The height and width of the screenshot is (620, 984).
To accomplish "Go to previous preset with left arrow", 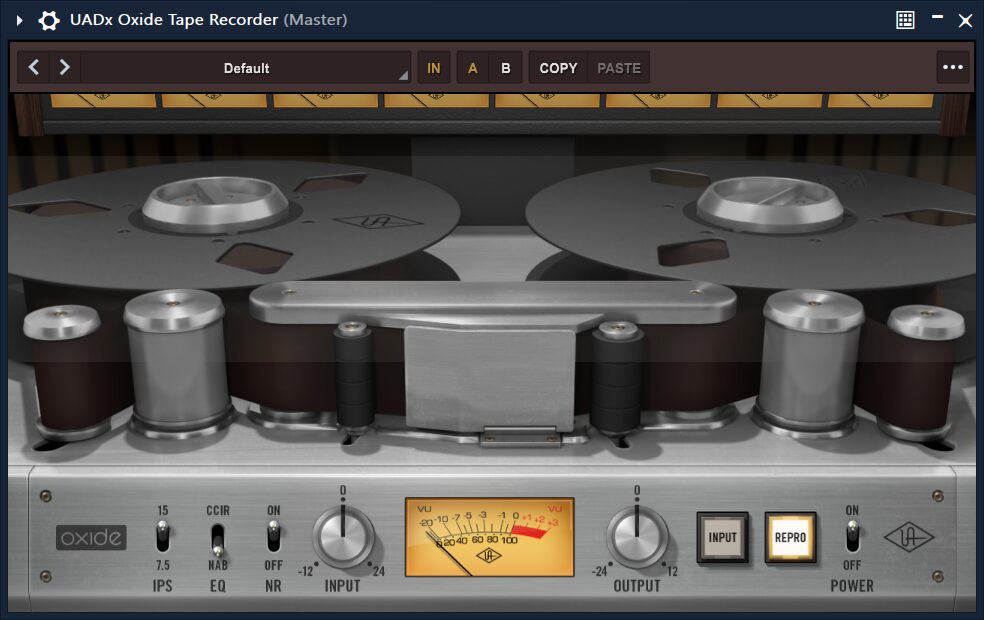I will (34, 68).
